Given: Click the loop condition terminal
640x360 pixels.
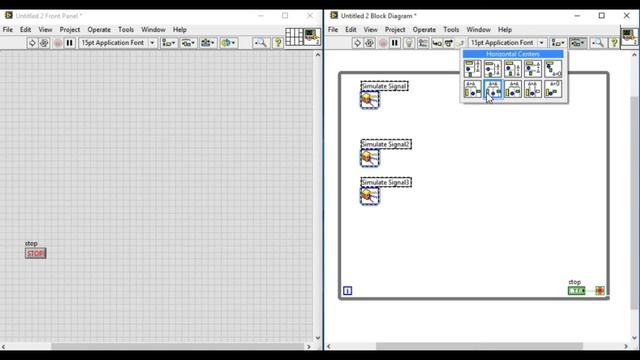Looking at the screenshot, I should click(x=600, y=291).
